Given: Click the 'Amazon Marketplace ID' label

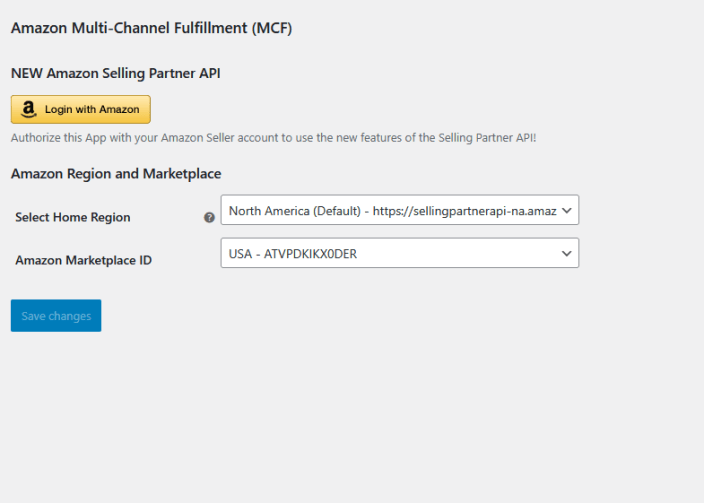Looking at the screenshot, I should pyautogui.click(x=84, y=260).
